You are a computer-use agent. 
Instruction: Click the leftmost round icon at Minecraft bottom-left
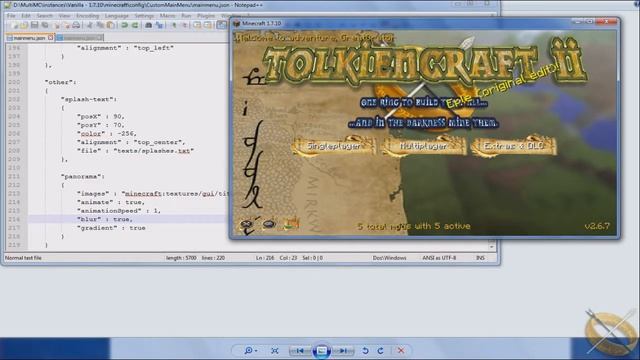247,224
